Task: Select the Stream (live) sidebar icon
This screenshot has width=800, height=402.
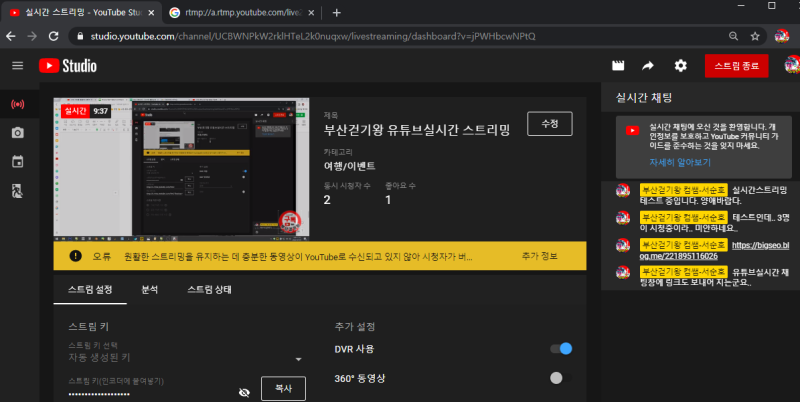Action: coord(18,105)
